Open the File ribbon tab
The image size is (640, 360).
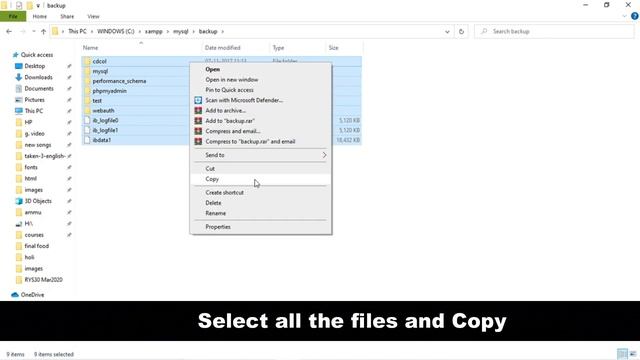click(13, 16)
